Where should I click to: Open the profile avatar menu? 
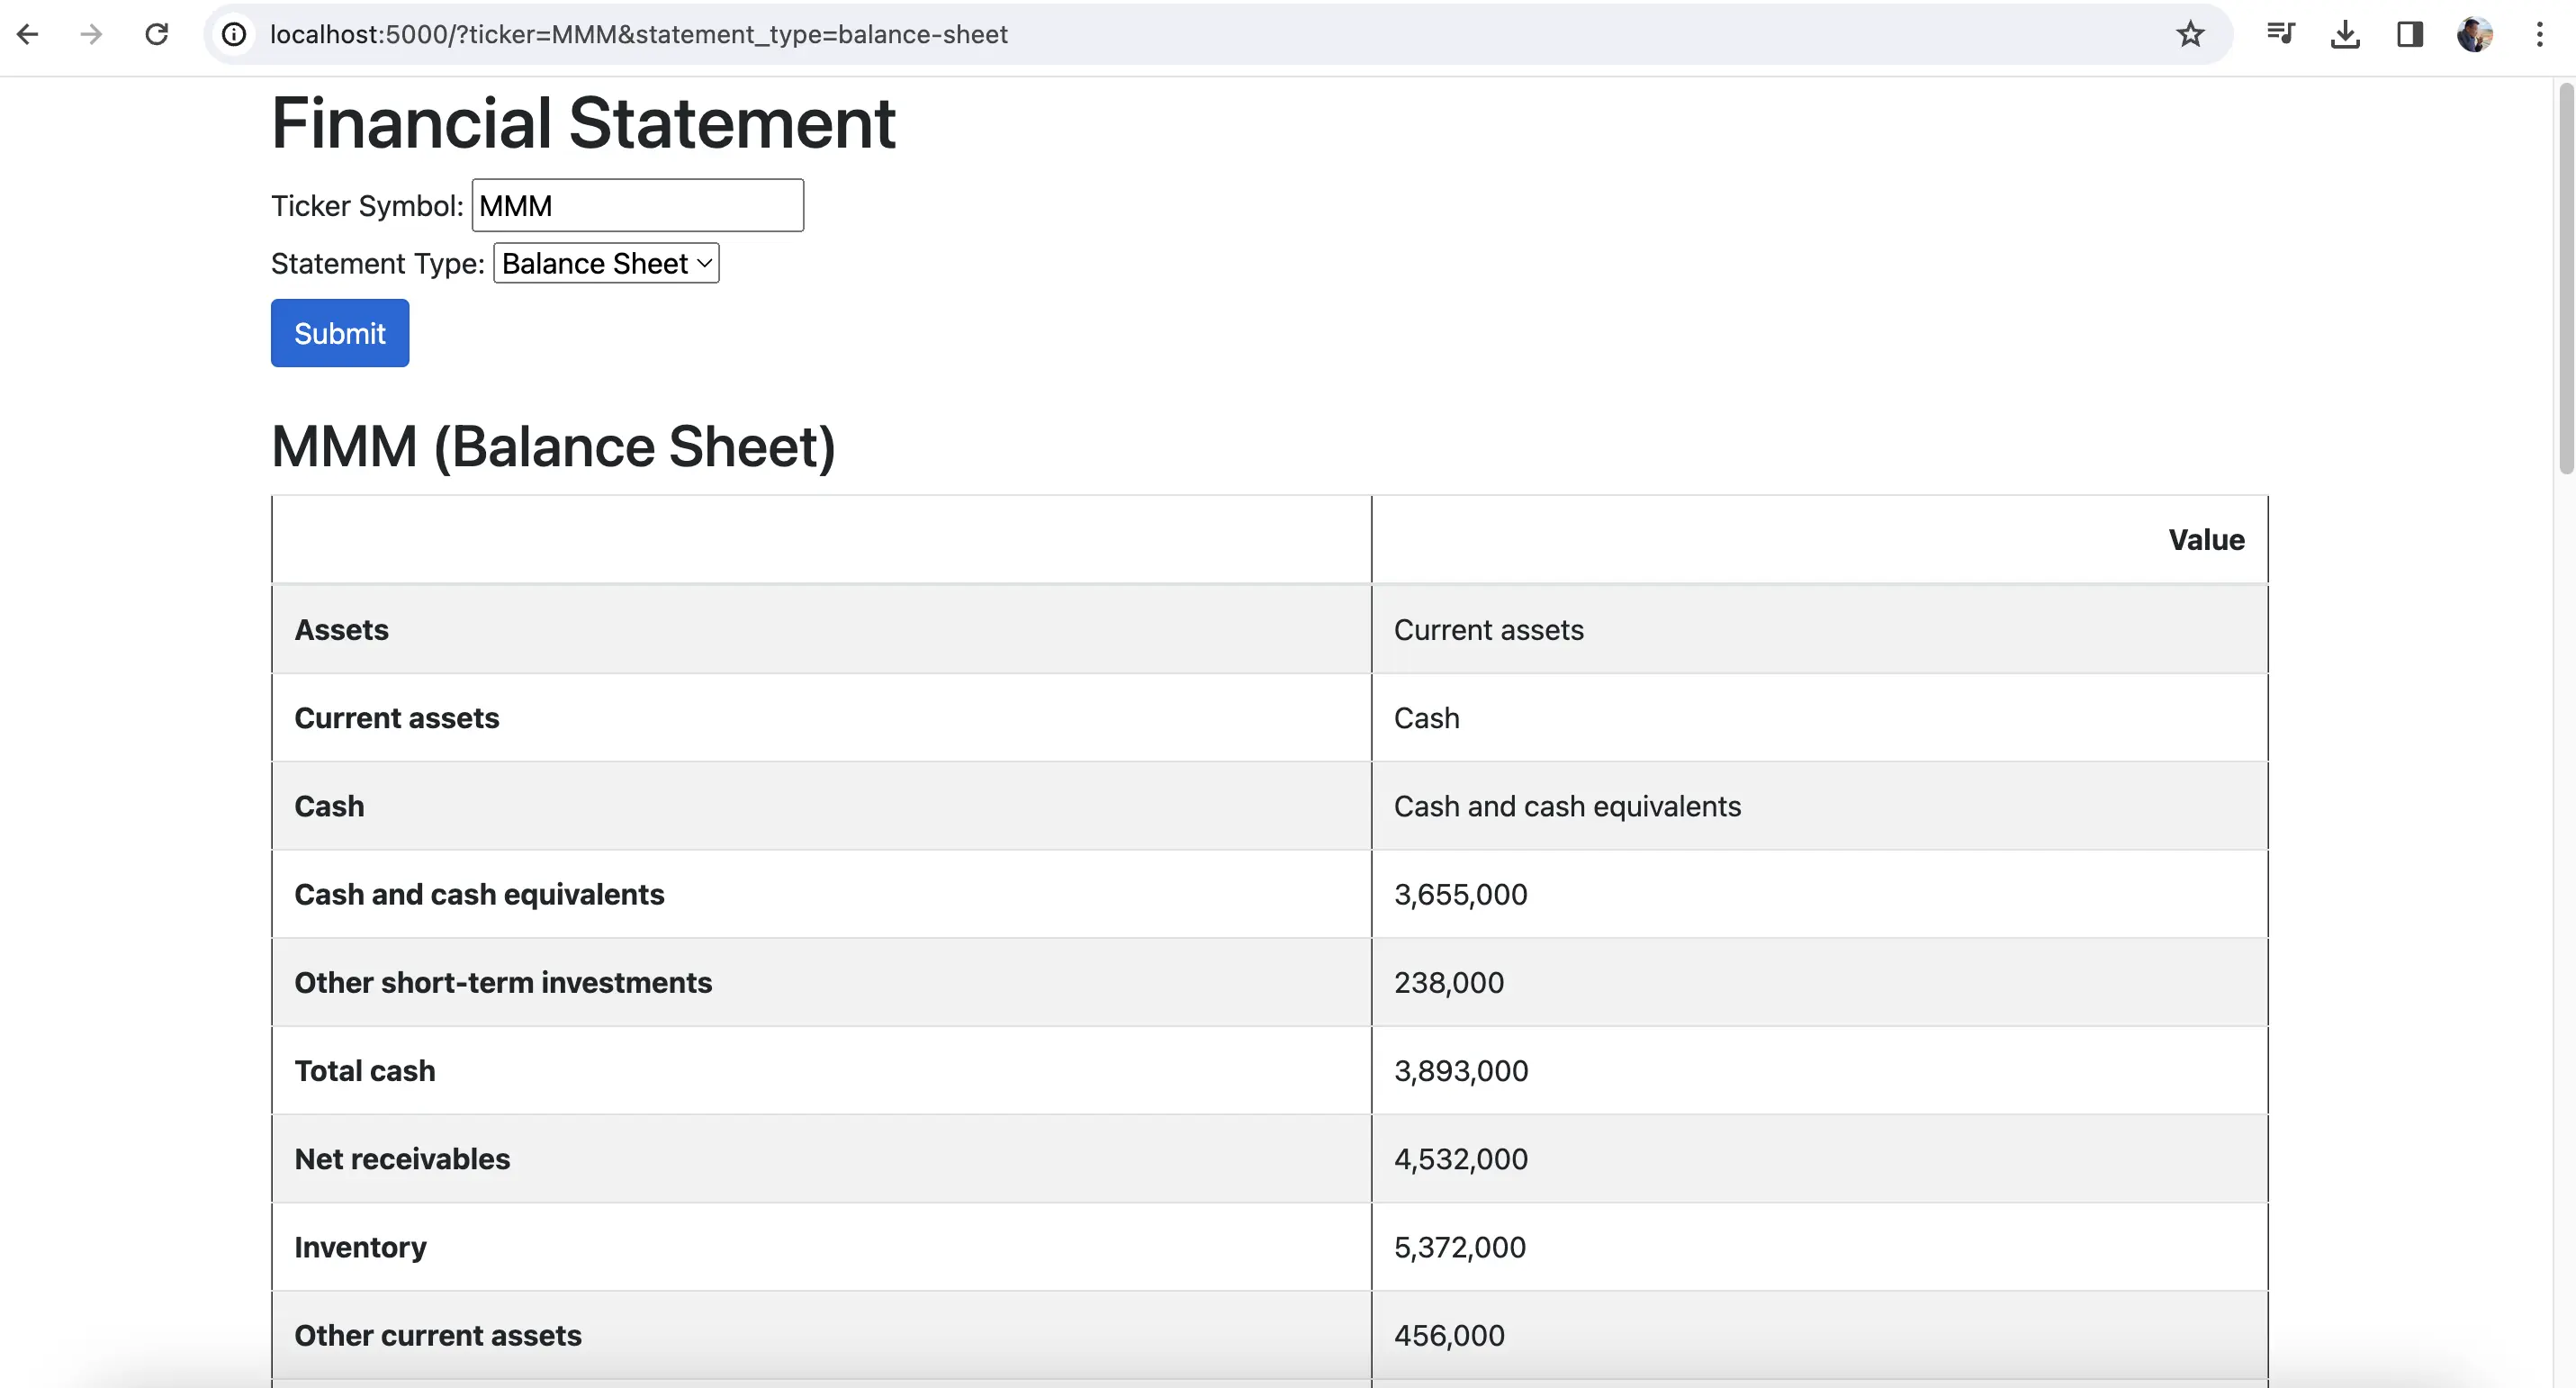point(2475,34)
